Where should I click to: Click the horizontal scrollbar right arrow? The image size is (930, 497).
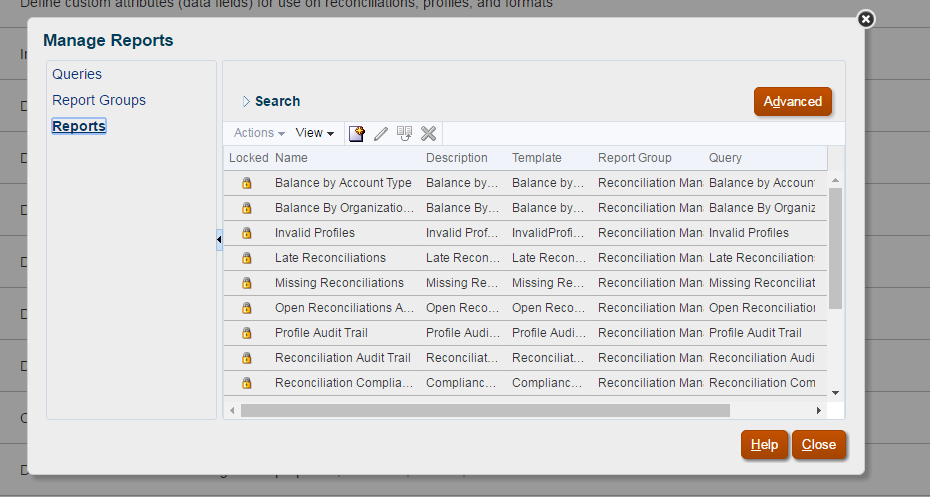tap(819, 410)
